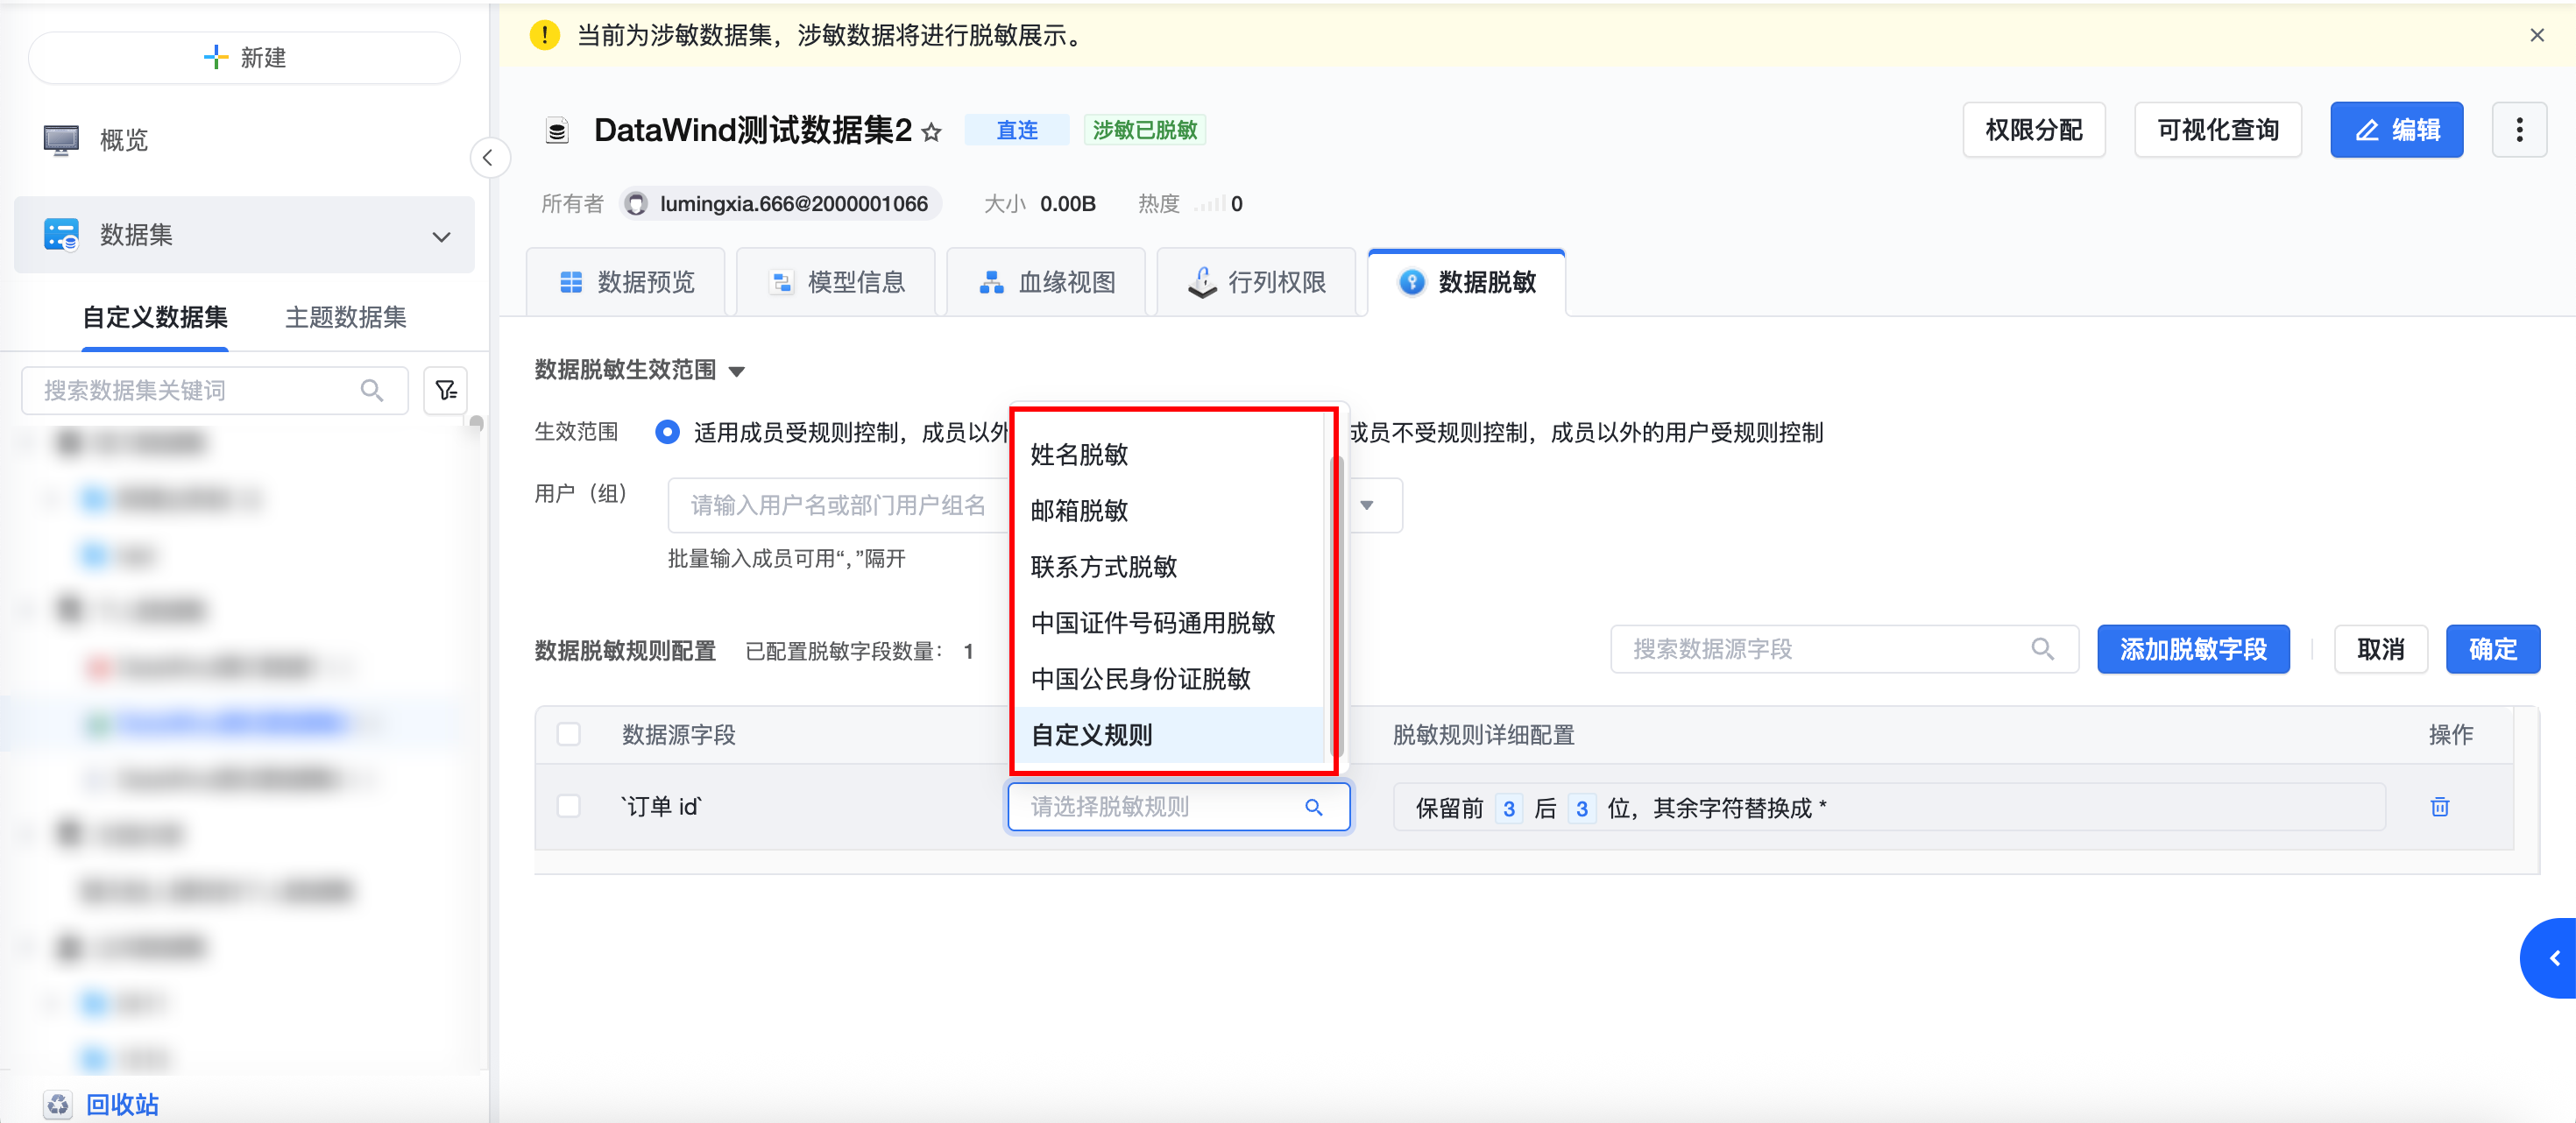Collapse the 数据脱敏生效范围 section

click(737, 371)
